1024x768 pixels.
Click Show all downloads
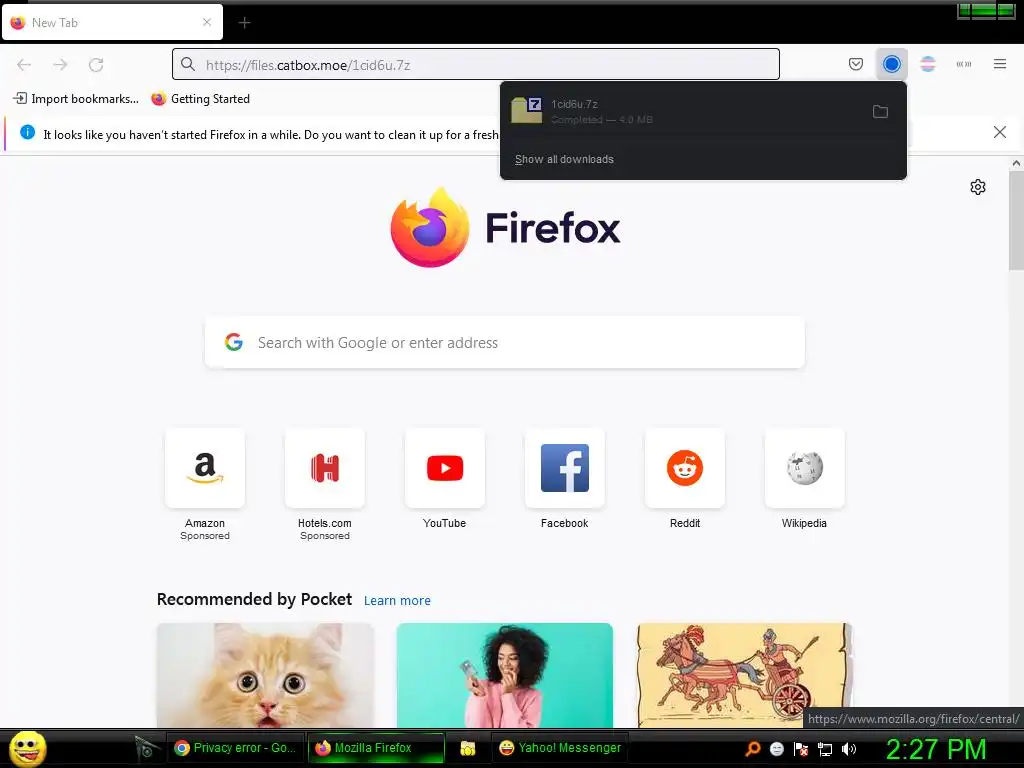[x=564, y=159]
